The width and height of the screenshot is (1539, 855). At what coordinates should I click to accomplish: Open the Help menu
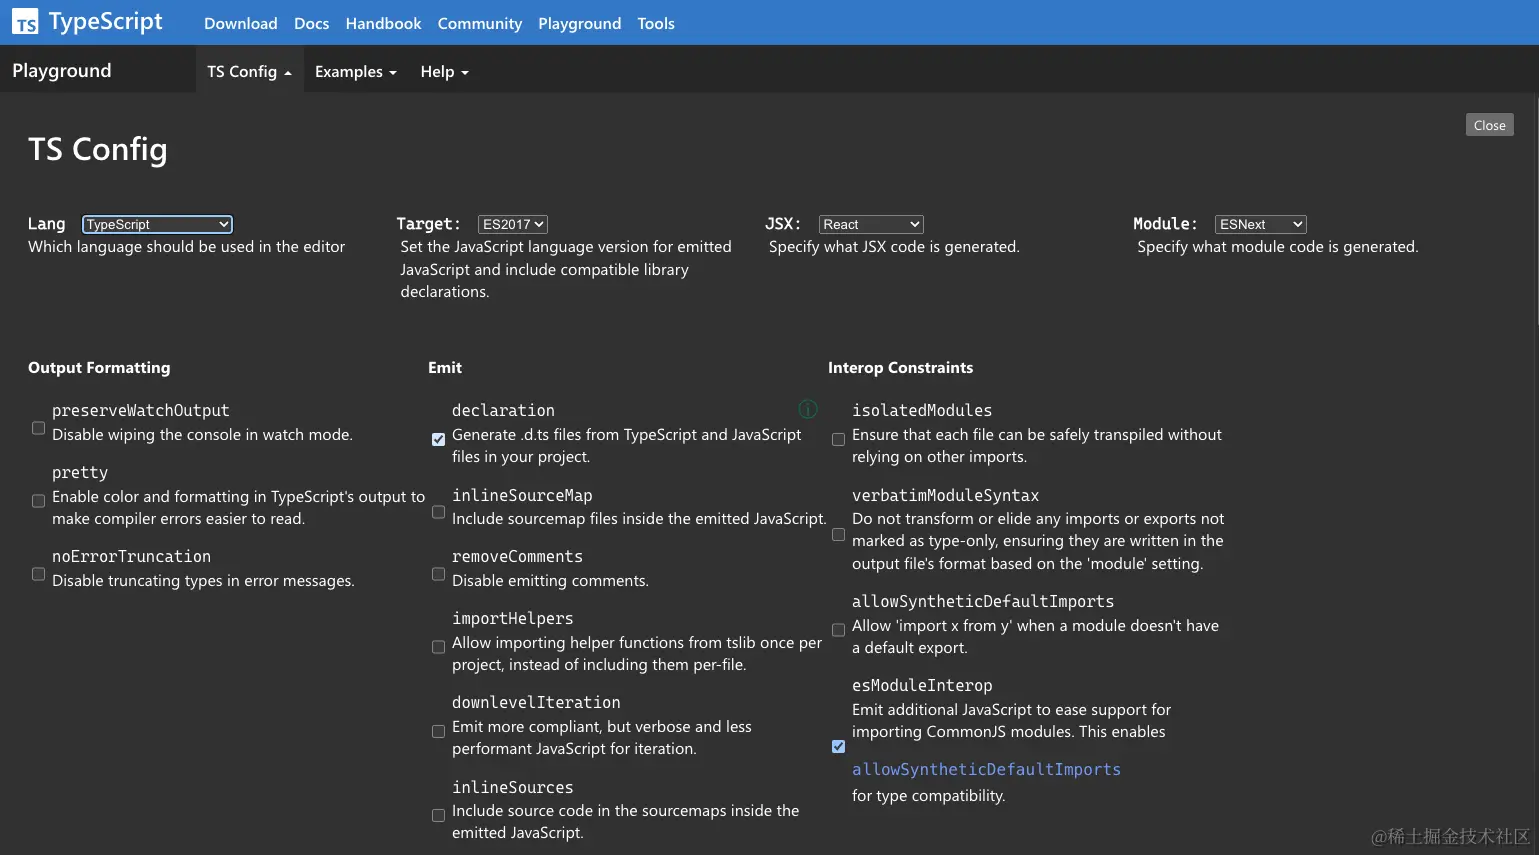pos(444,72)
